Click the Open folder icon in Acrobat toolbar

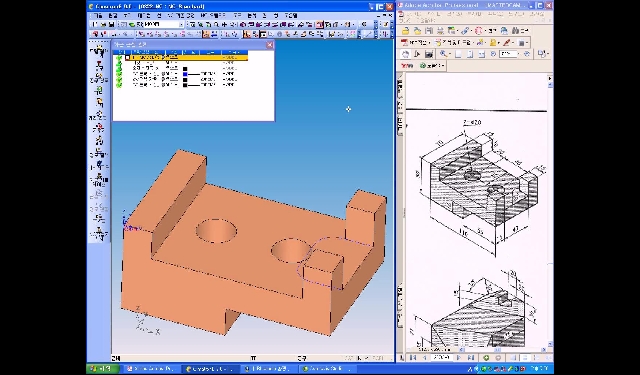[x=406, y=31]
